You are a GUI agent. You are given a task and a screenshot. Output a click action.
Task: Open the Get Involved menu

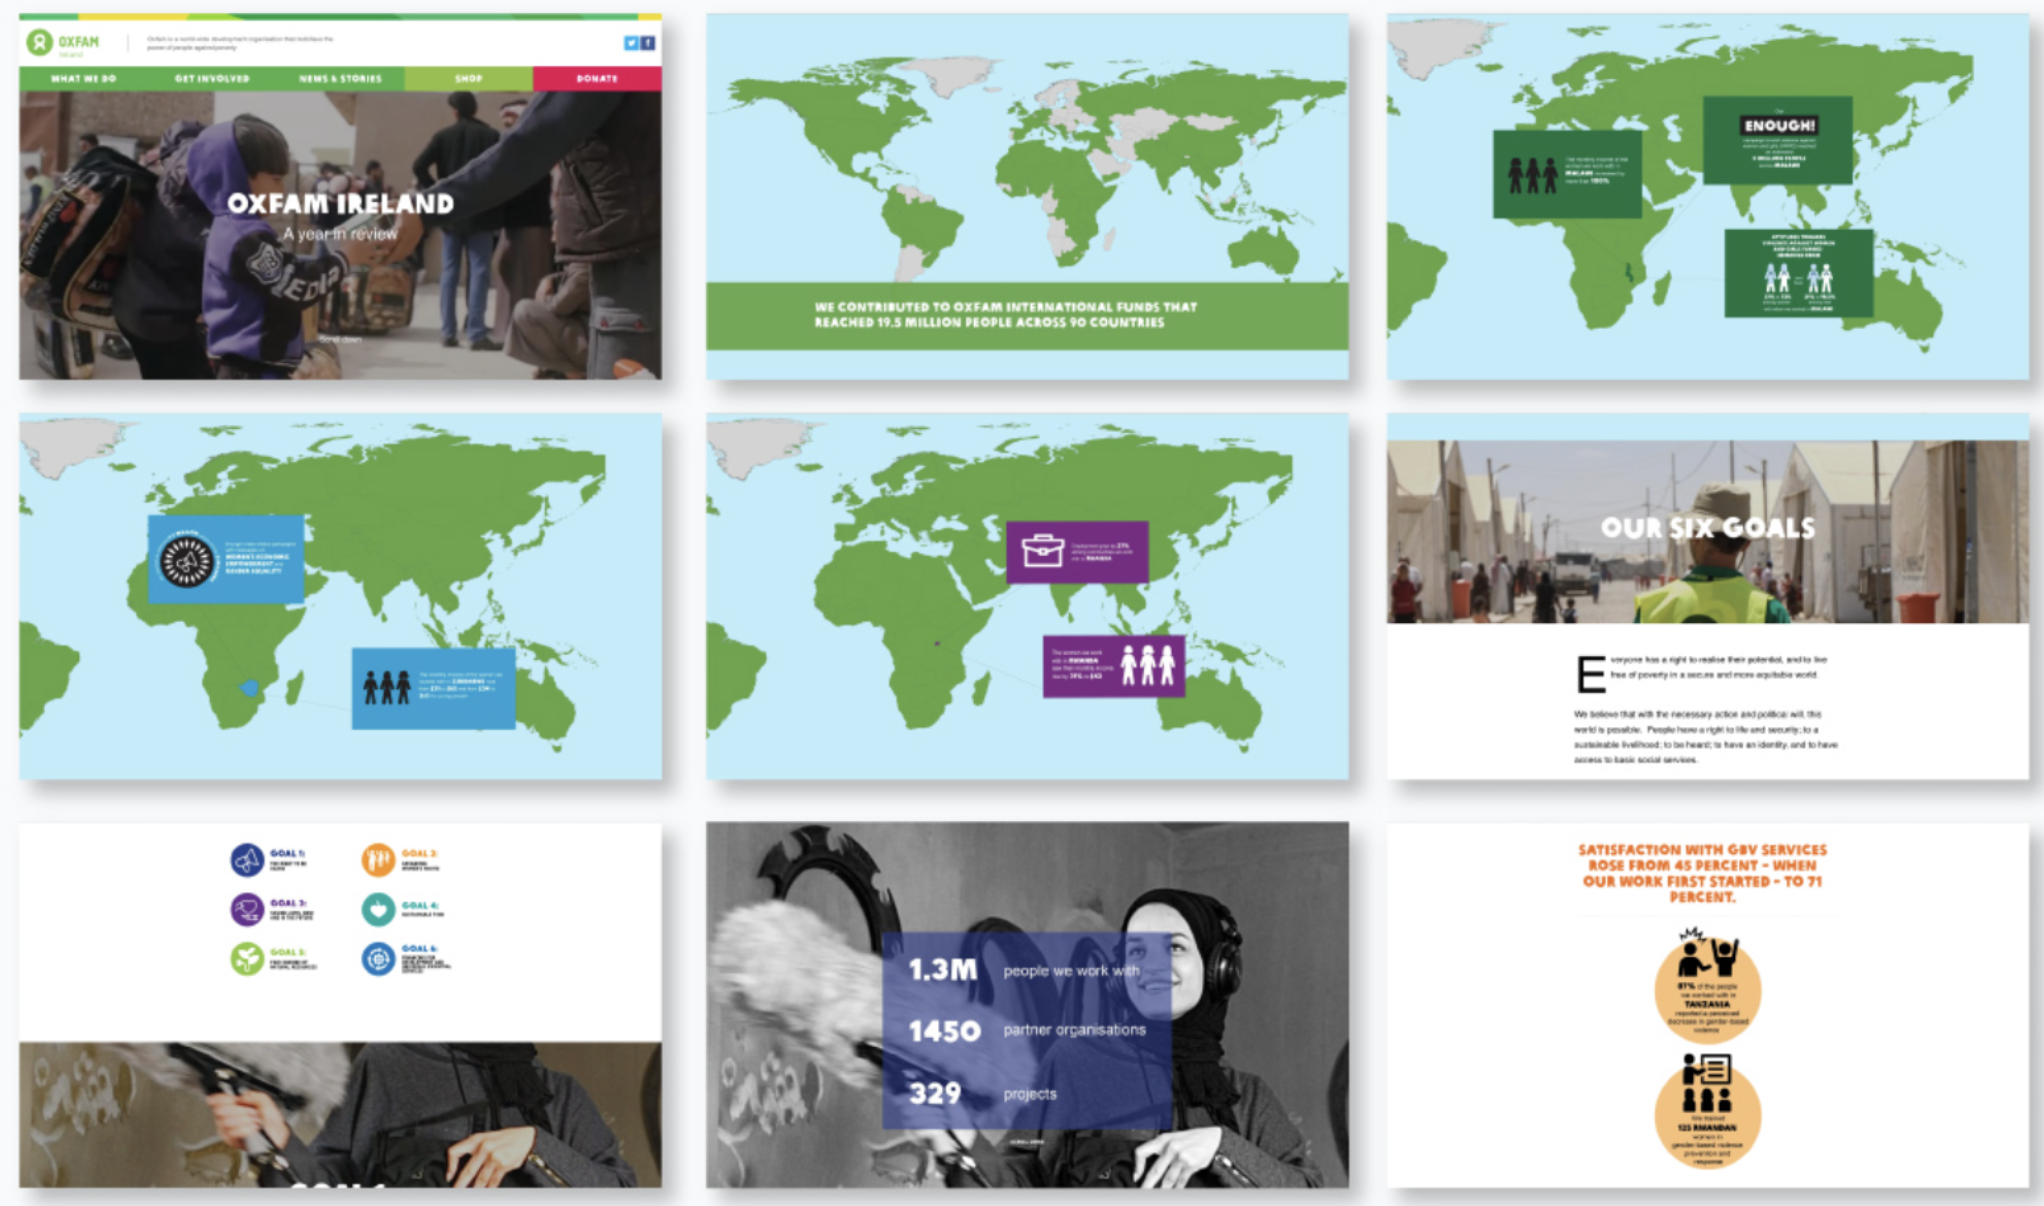(212, 78)
